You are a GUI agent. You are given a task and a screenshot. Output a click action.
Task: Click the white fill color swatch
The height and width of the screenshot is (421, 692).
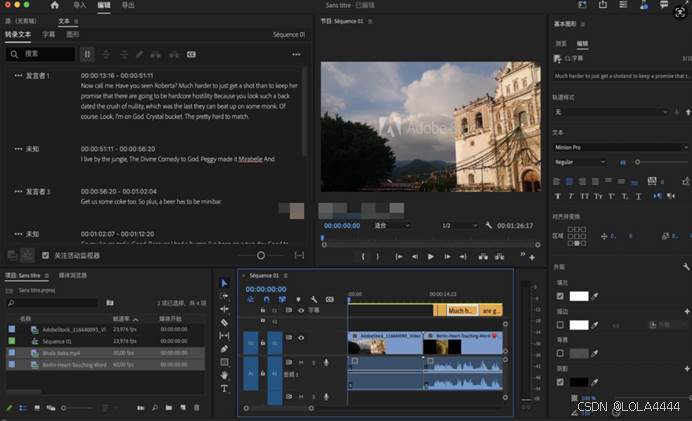pos(579,296)
